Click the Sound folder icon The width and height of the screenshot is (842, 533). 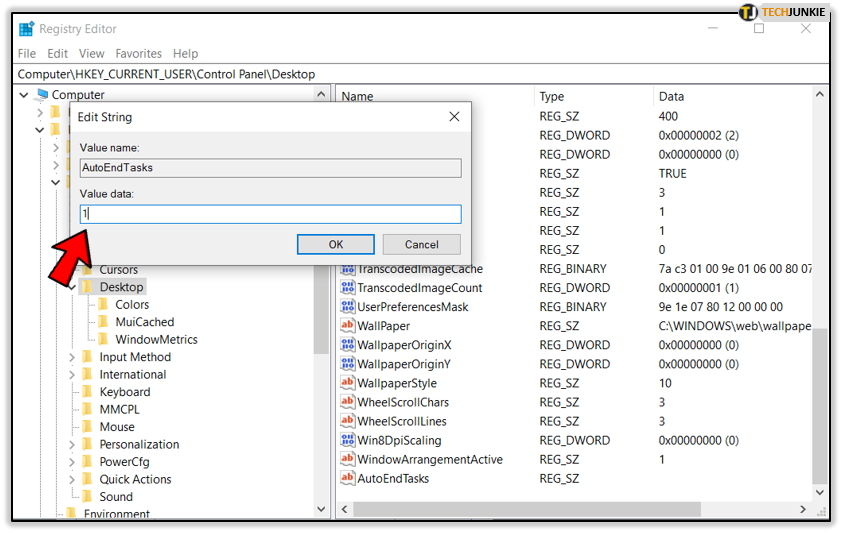pyautogui.click(x=88, y=497)
